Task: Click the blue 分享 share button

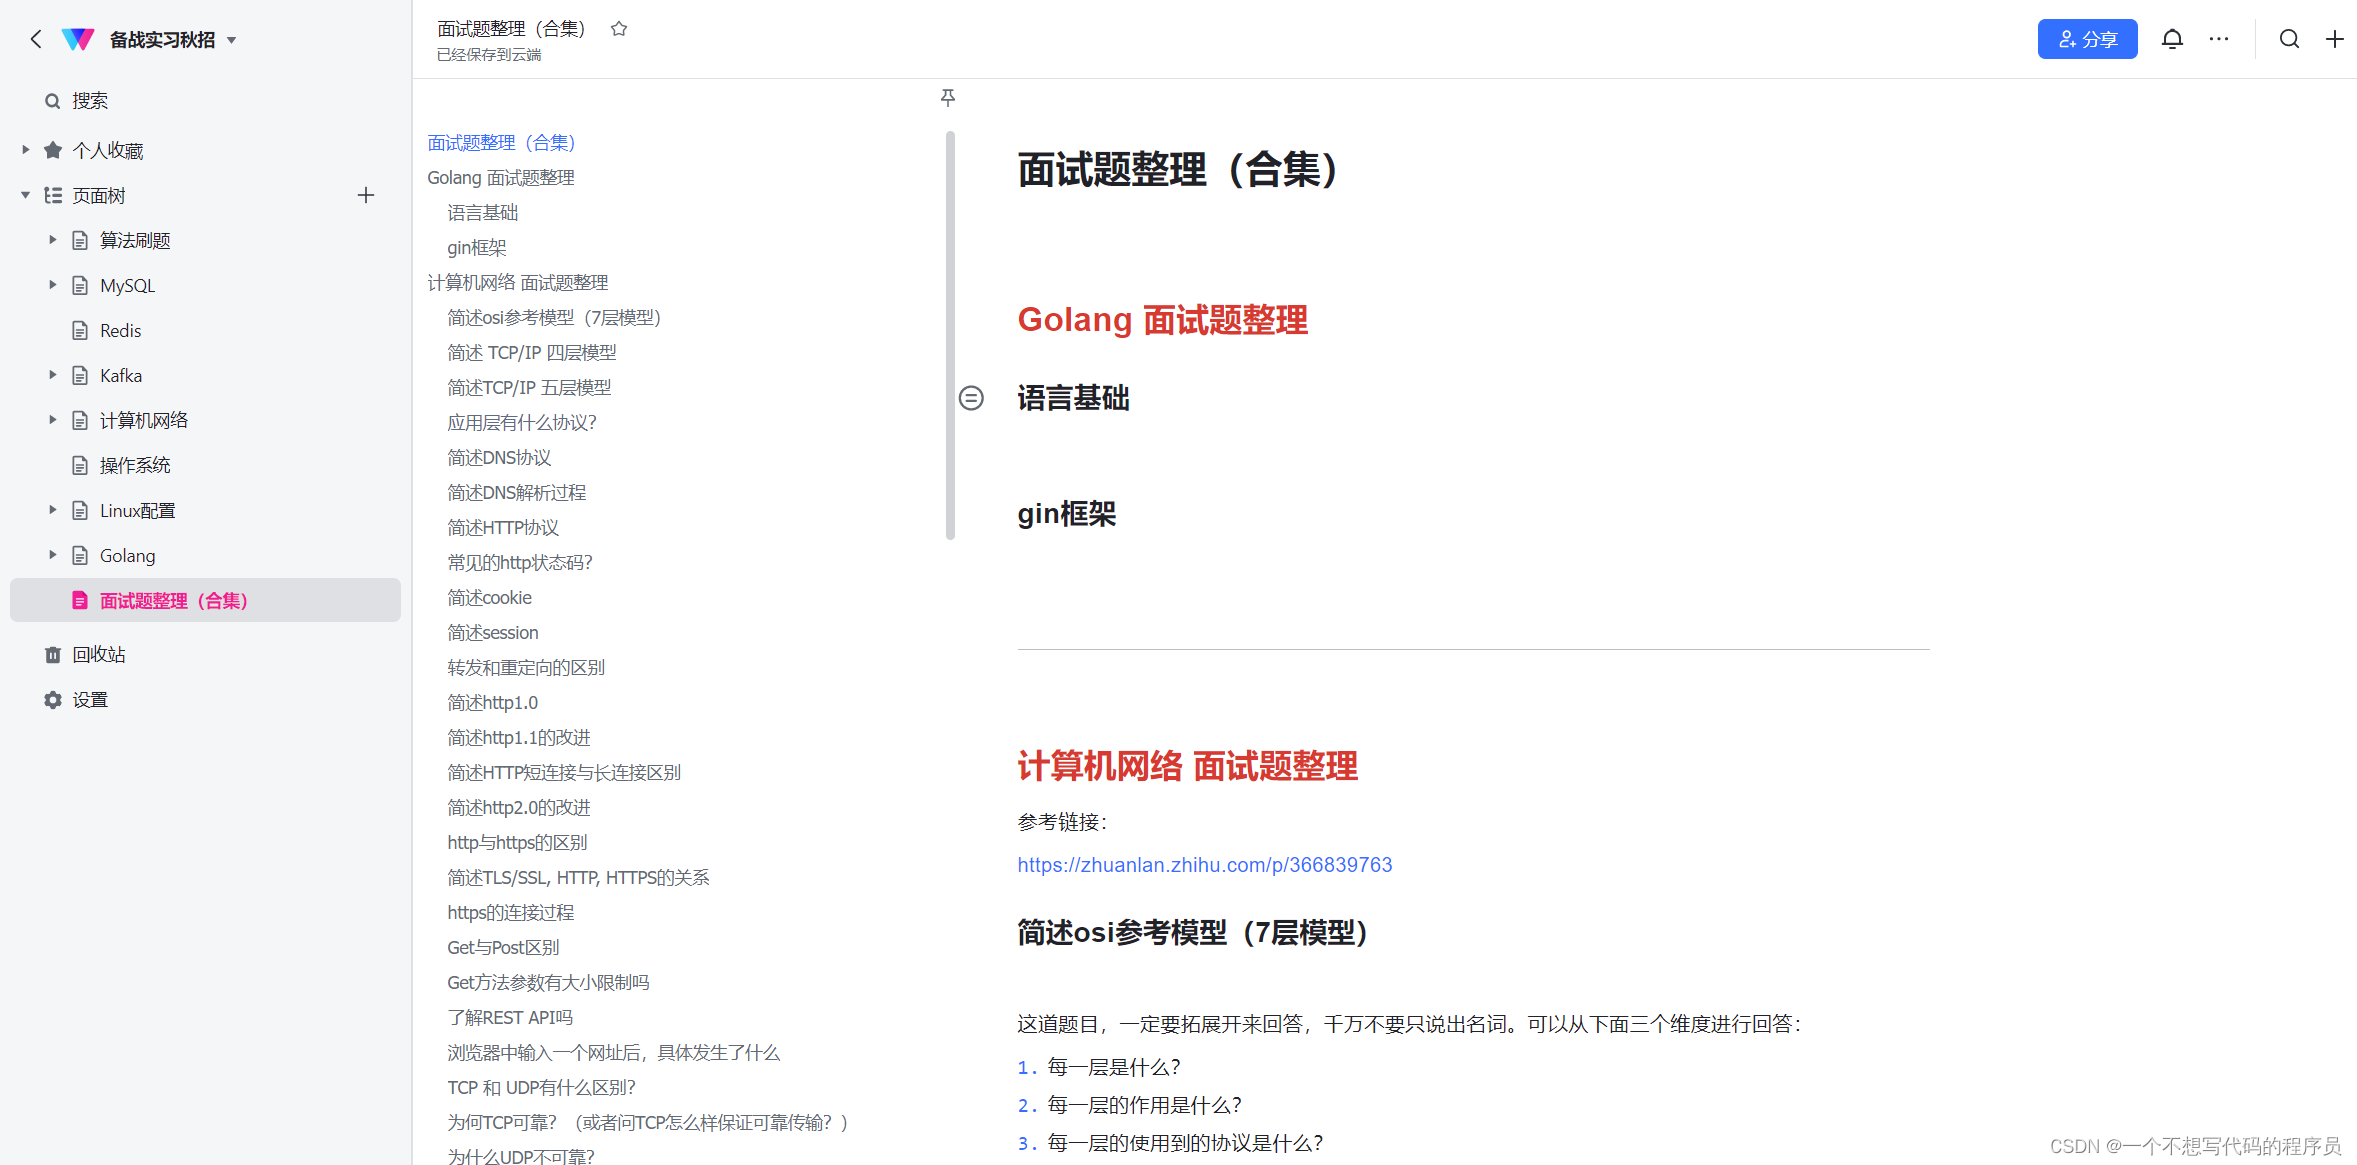Action: pos(2087,39)
